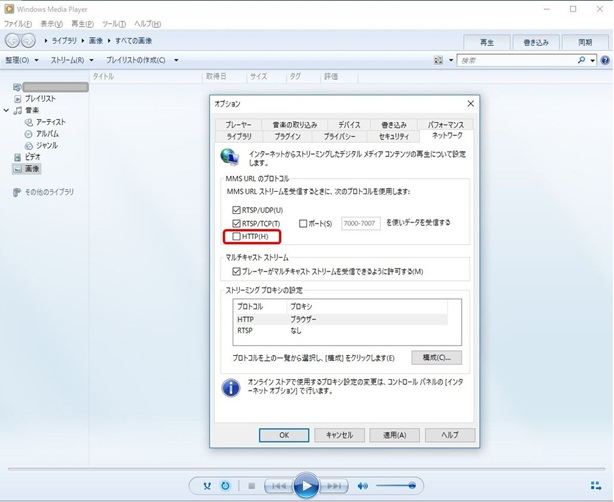The image size is (614, 502).
Task: Click the ヘルプ button in dialog
Action: 450,435
